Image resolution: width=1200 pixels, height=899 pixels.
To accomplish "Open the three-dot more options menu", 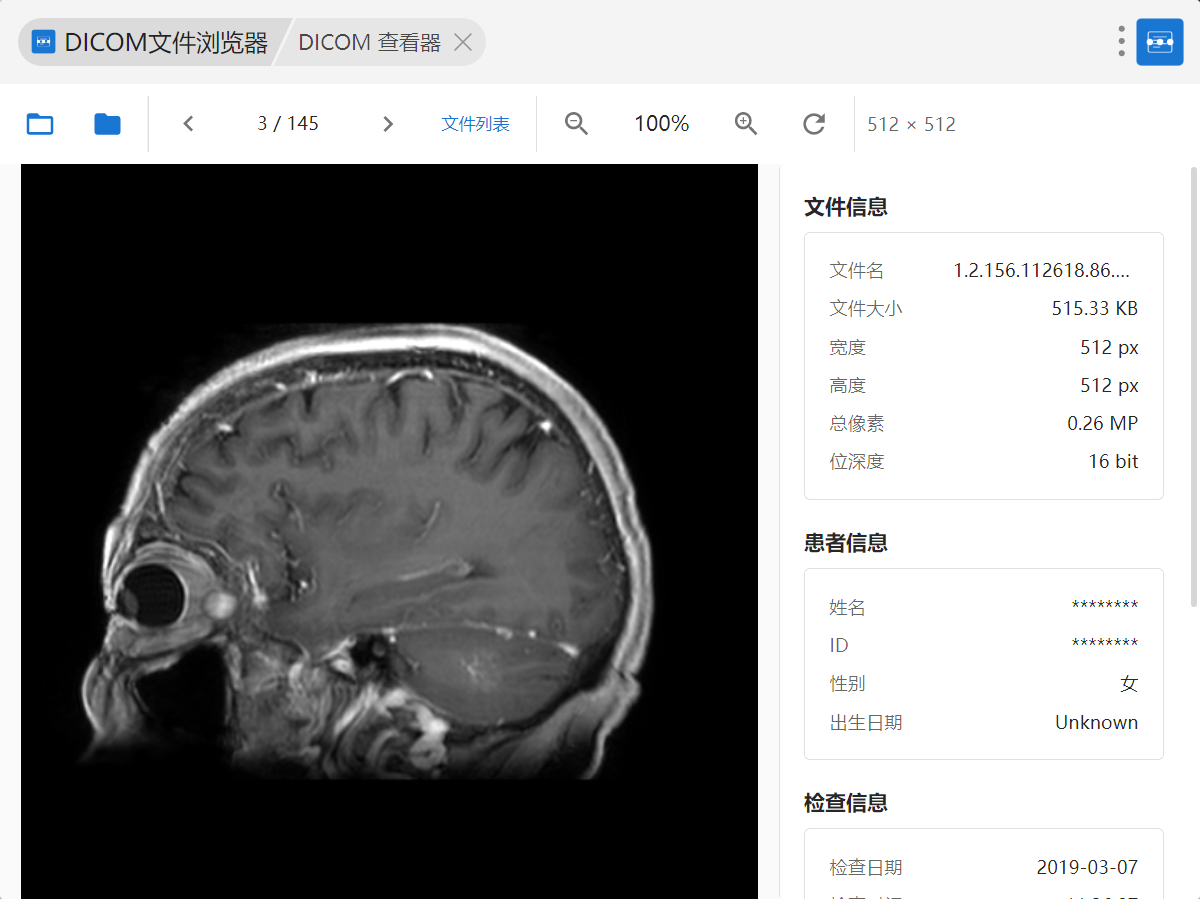I will coord(1122,41).
